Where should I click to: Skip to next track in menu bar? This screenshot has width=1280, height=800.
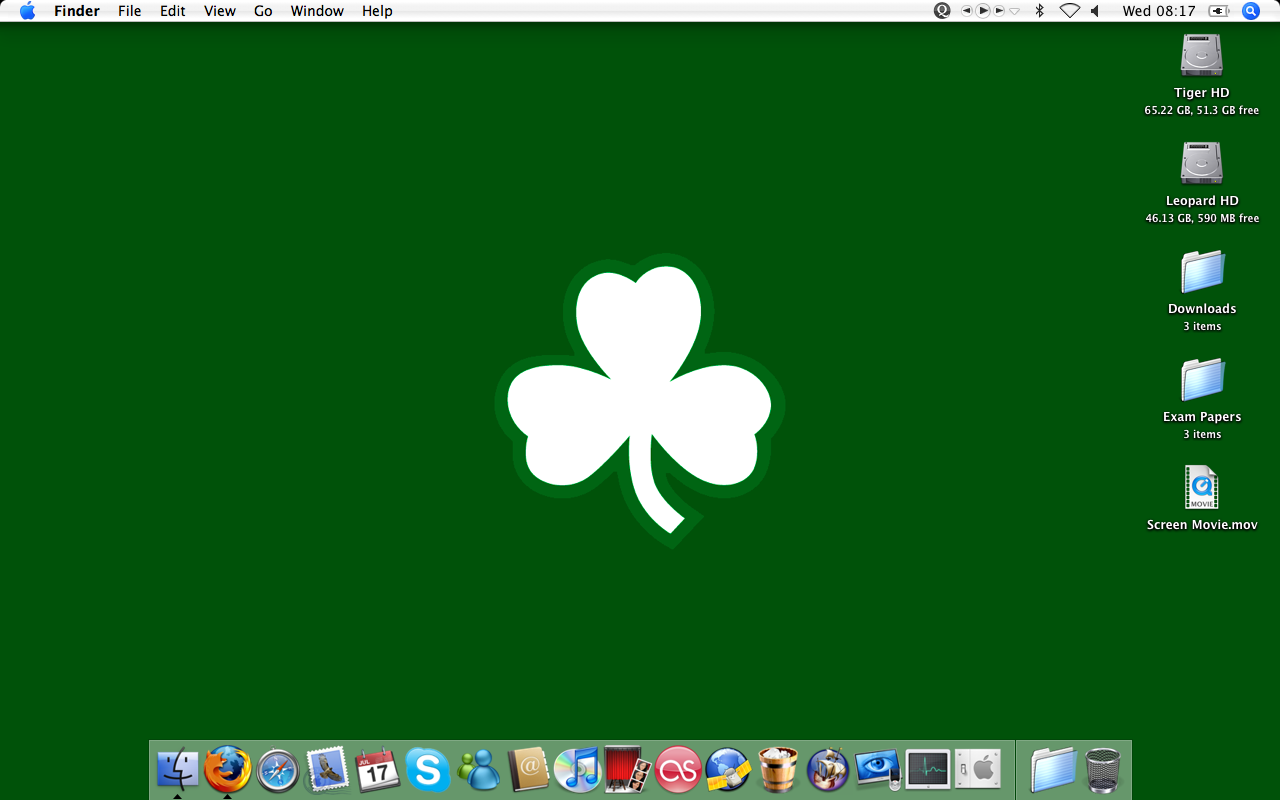(x=999, y=11)
